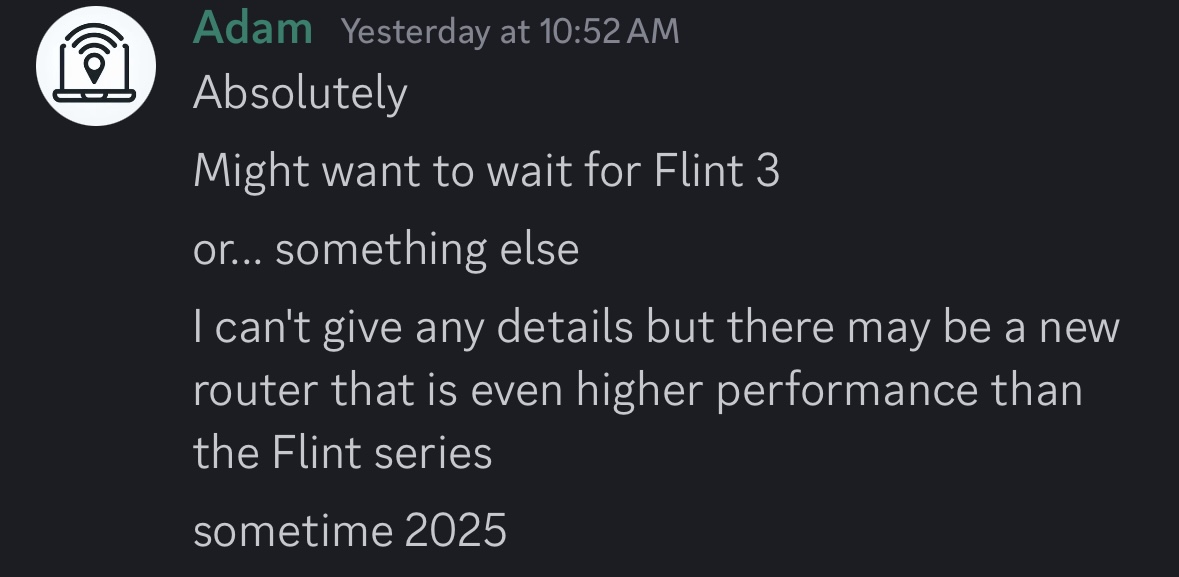1179x577 pixels.
Task: Click the laptop base of the avatar logo
Action: 94,96
